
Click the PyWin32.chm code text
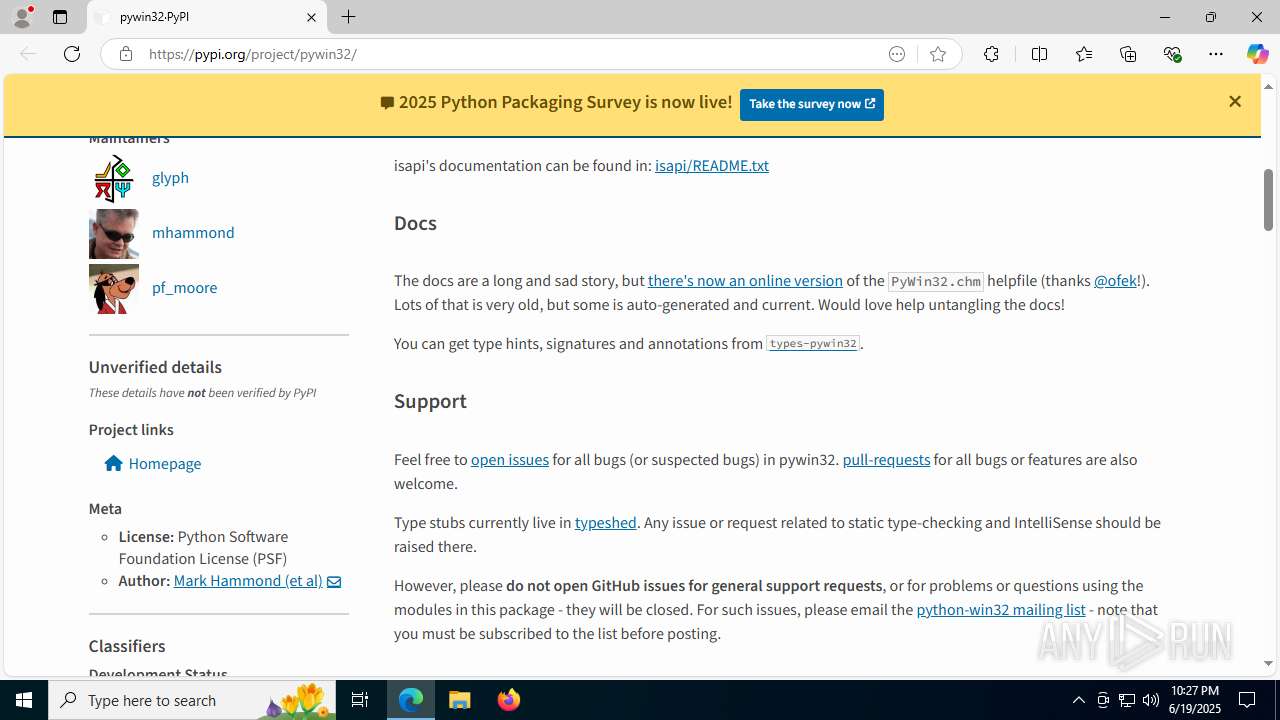(936, 282)
